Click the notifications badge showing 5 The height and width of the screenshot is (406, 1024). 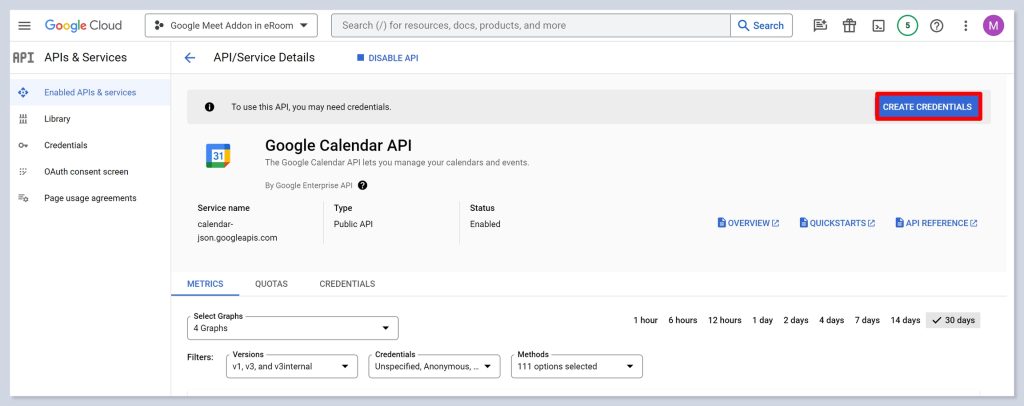[907, 26]
